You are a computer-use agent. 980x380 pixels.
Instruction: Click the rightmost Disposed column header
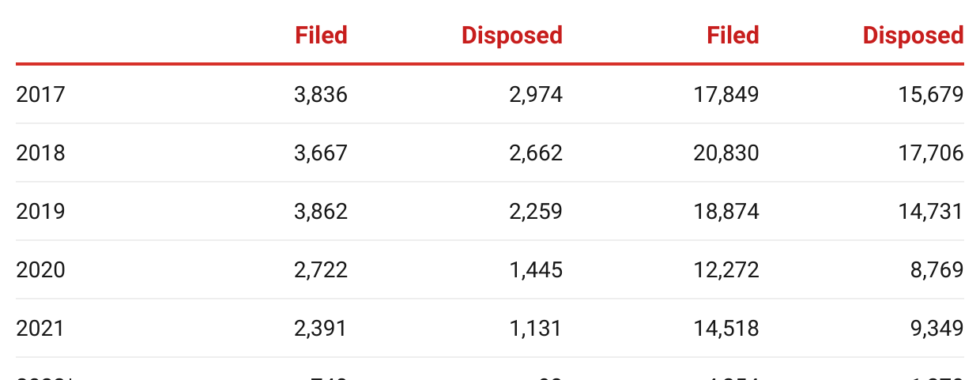[913, 35]
